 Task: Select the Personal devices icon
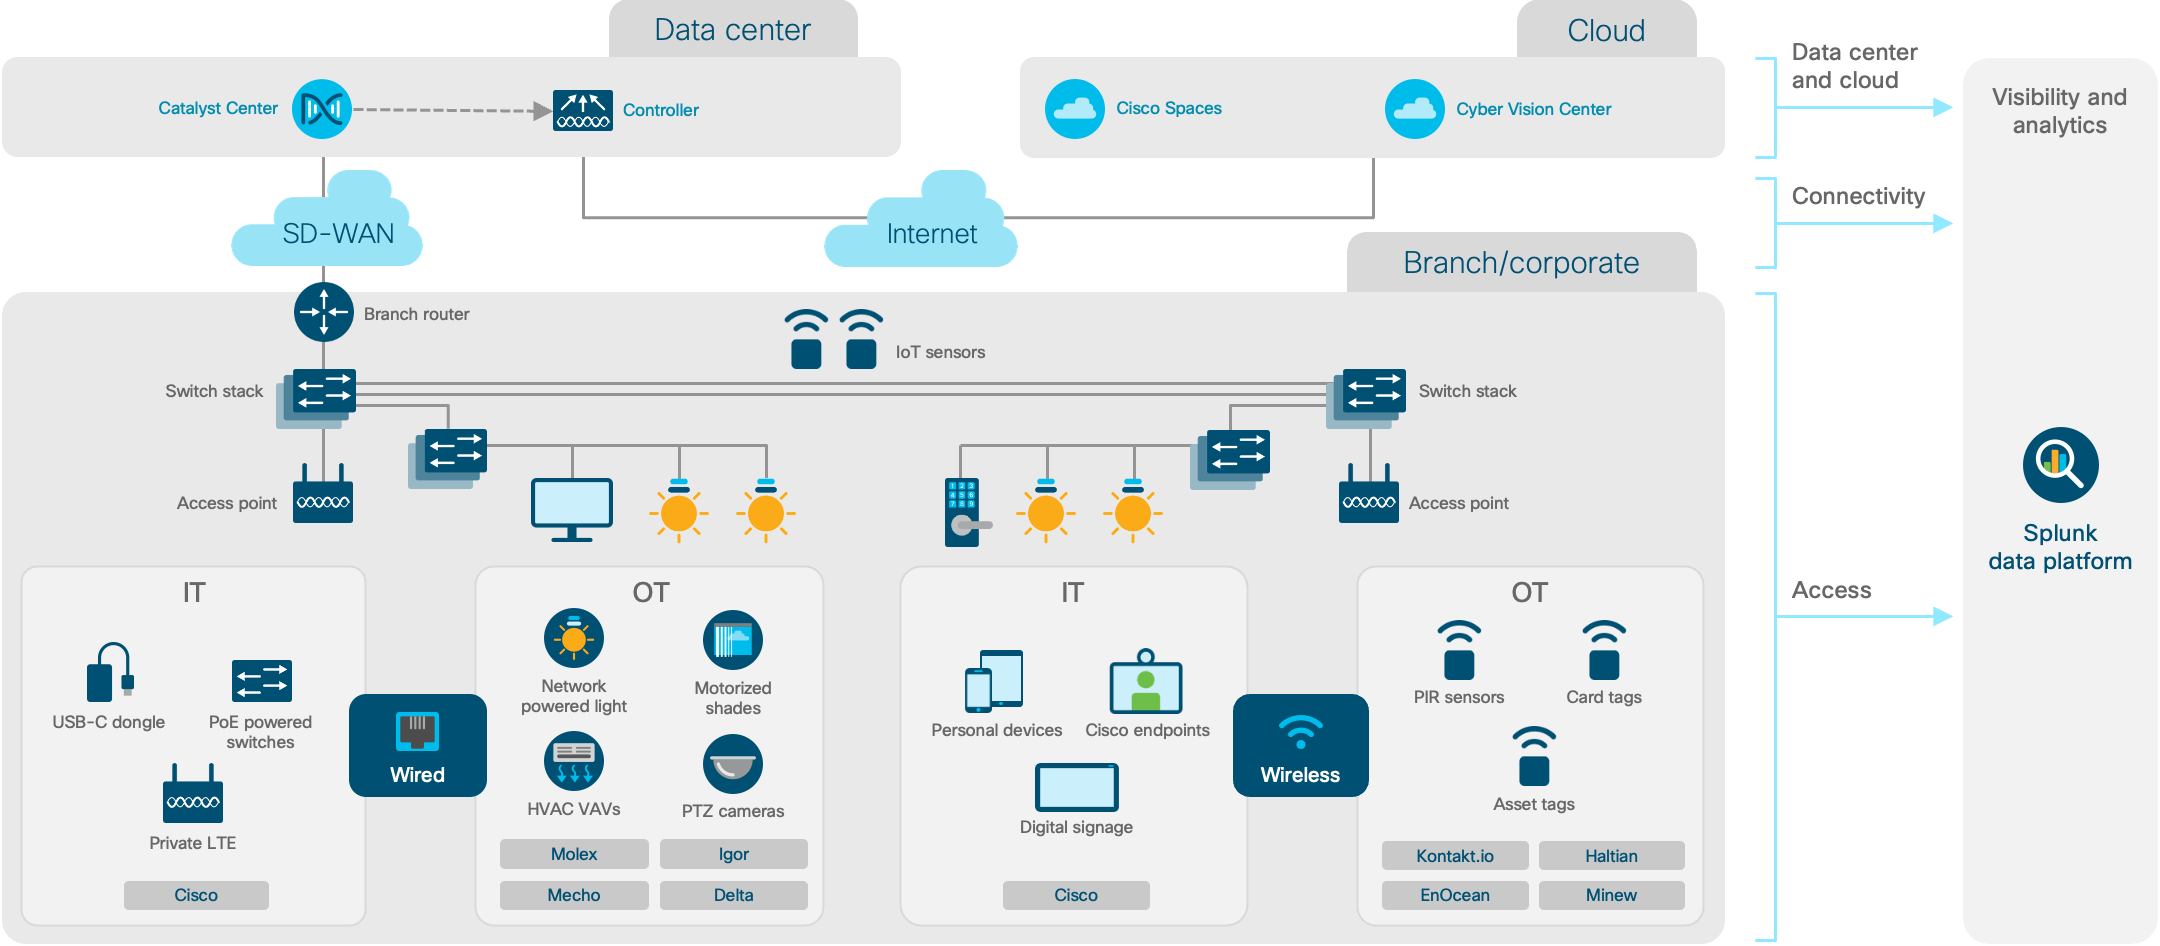tap(994, 681)
